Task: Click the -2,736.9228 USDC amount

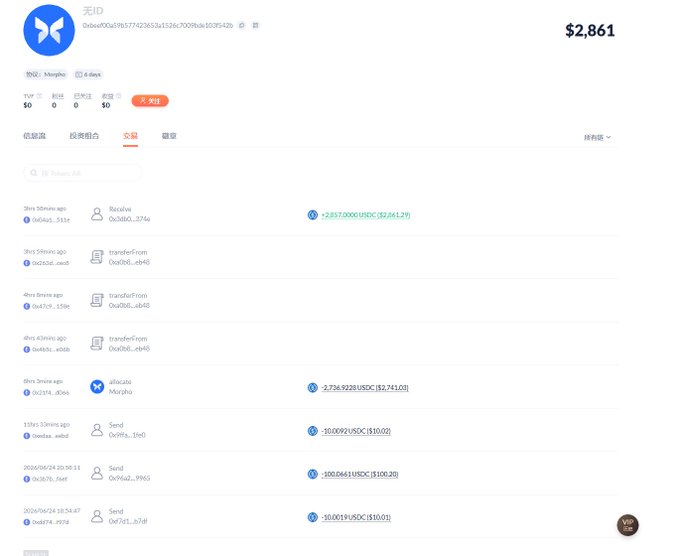Action: click(365, 387)
